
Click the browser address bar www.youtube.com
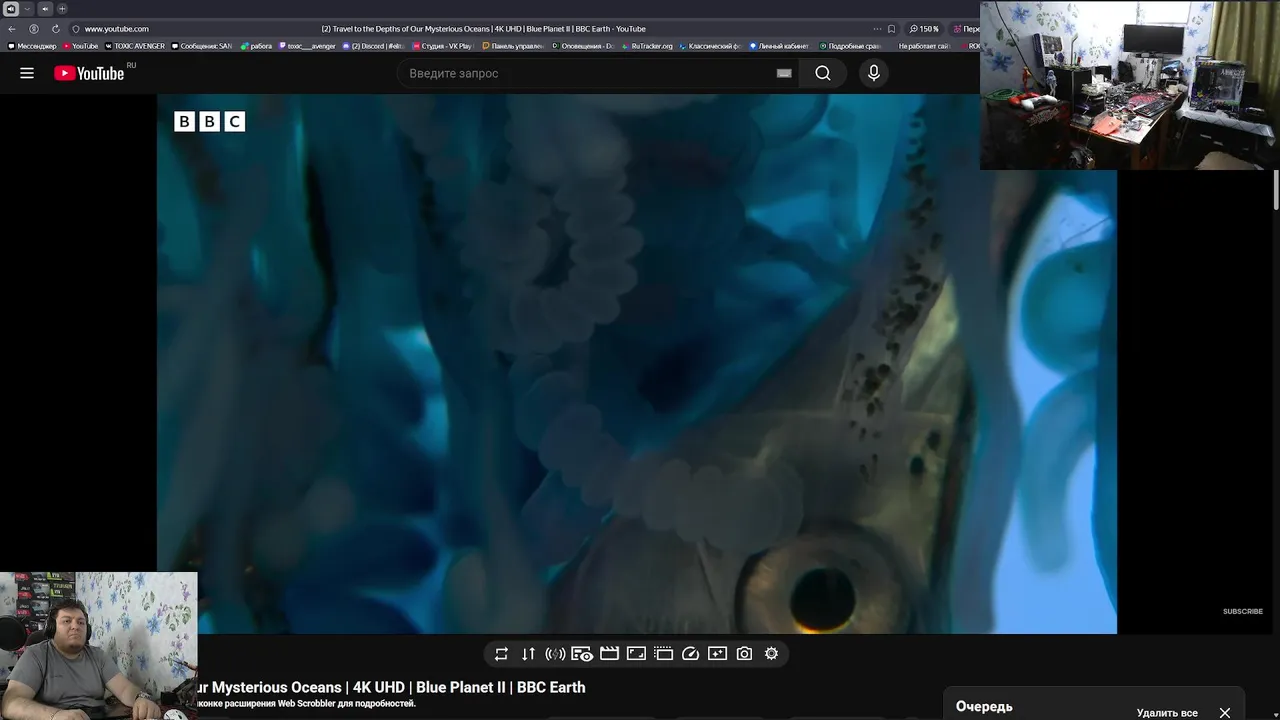(x=117, y=29)
